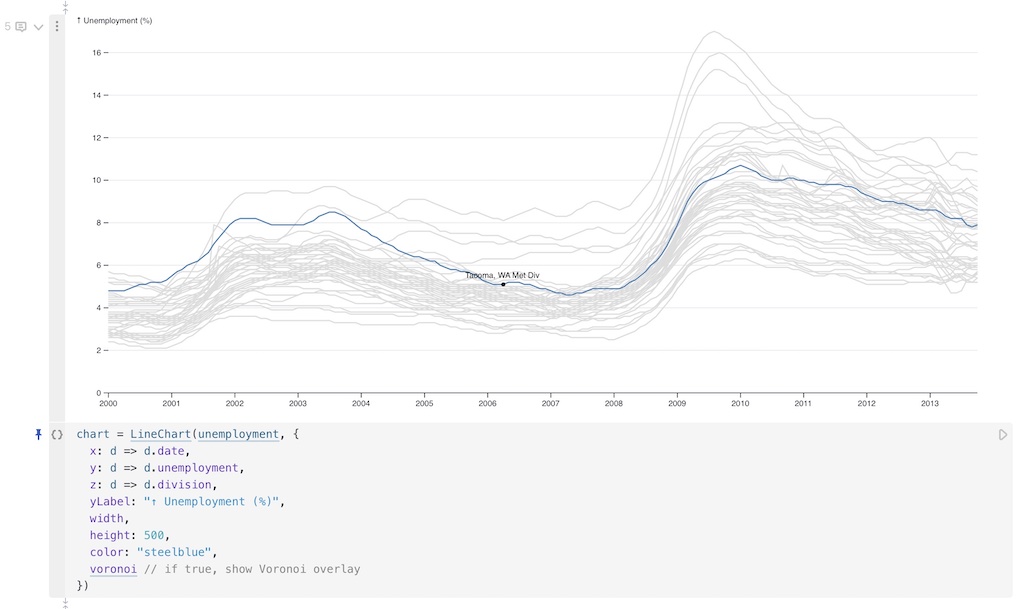The height and width of the screenshot is (609, 1024).
Task: Collapse the chart cell using the chevron
Action: click(37, 26)
